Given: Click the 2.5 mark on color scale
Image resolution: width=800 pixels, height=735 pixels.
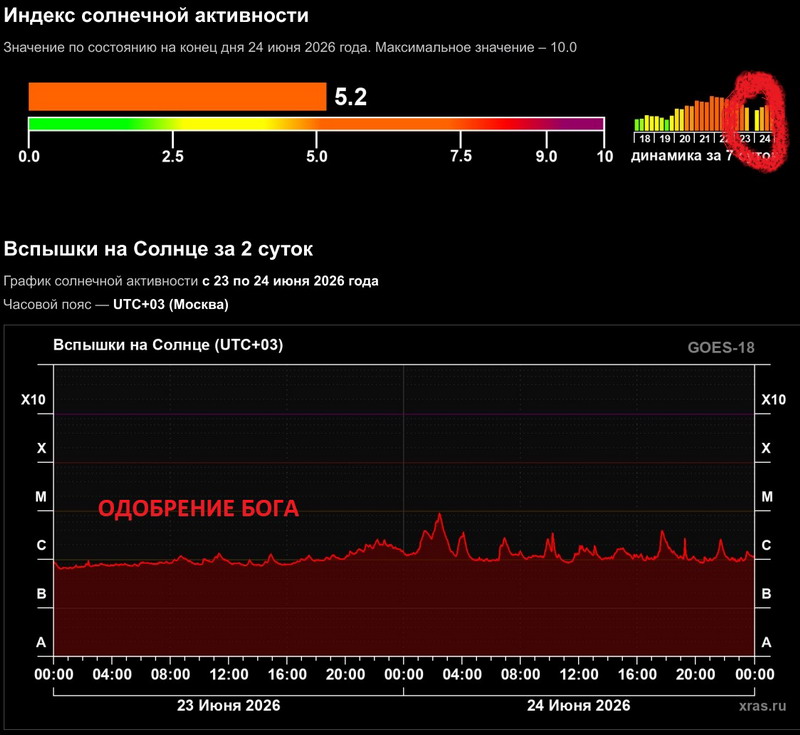Looking at the screenshot, I should 172,156.
